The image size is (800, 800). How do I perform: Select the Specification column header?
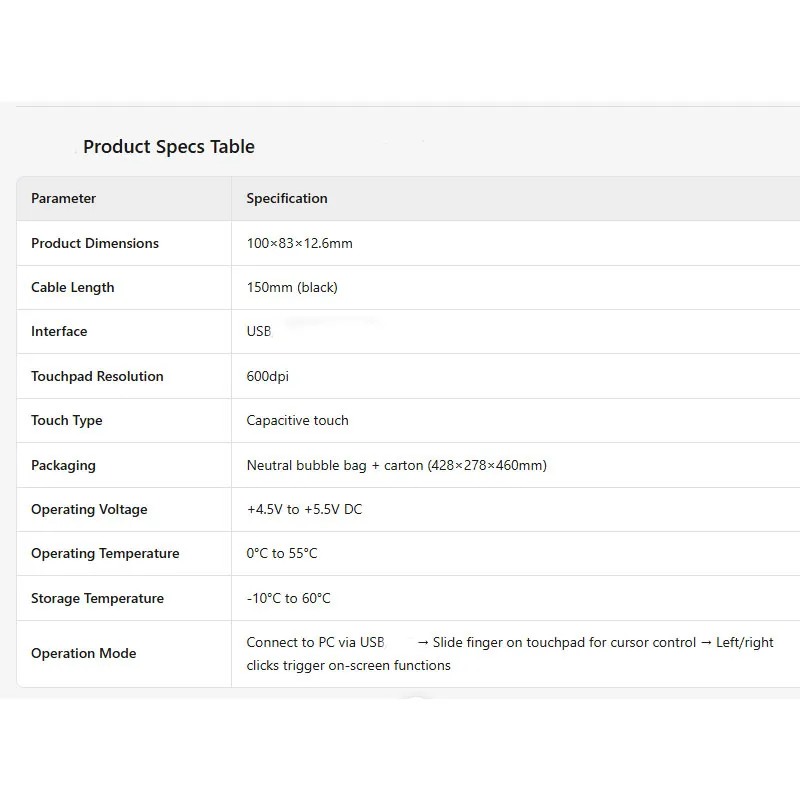click(287, 198)
